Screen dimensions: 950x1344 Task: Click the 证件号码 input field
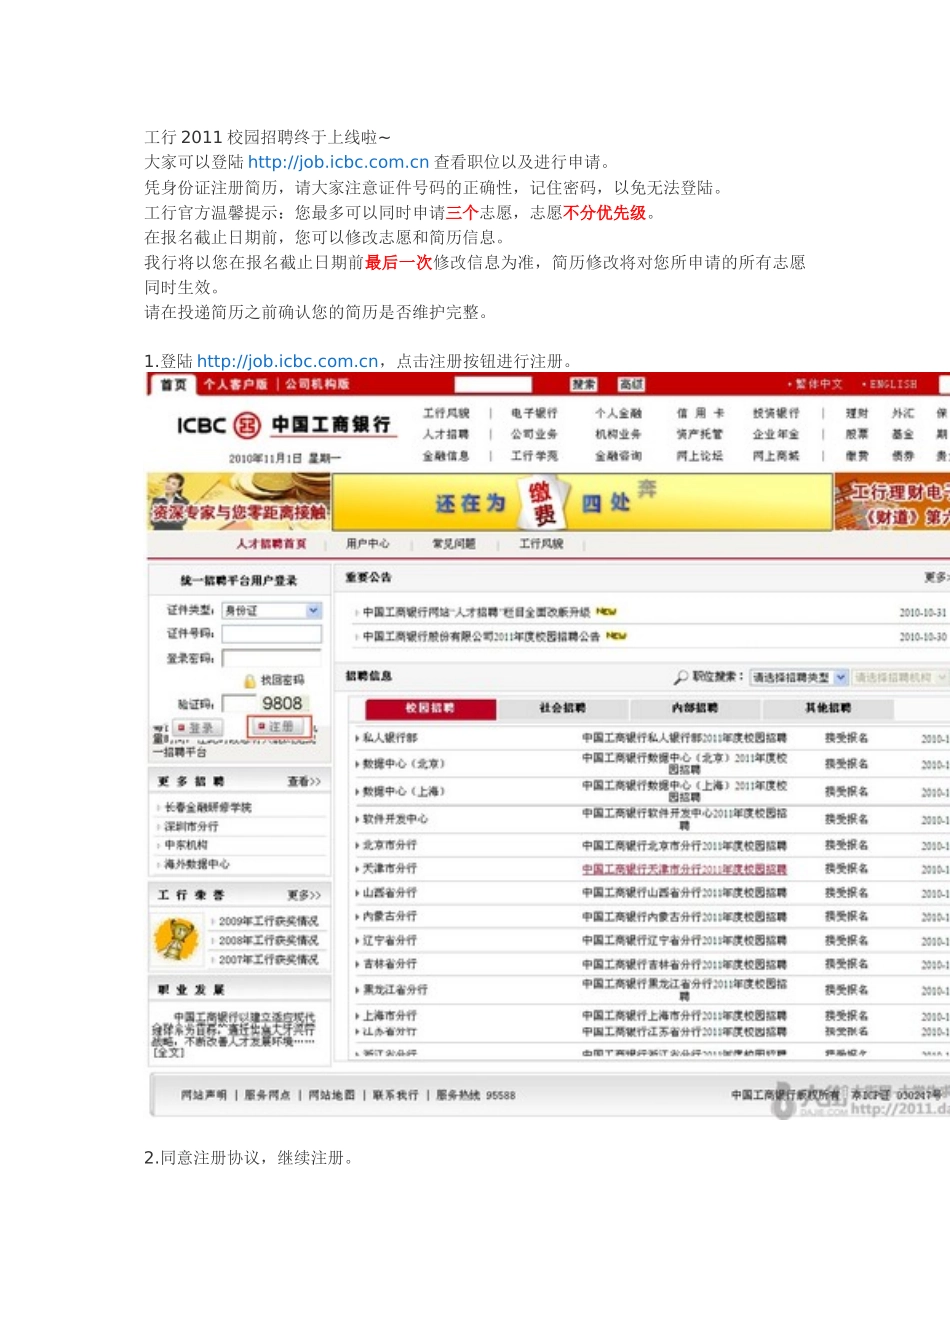coord(271,634)
